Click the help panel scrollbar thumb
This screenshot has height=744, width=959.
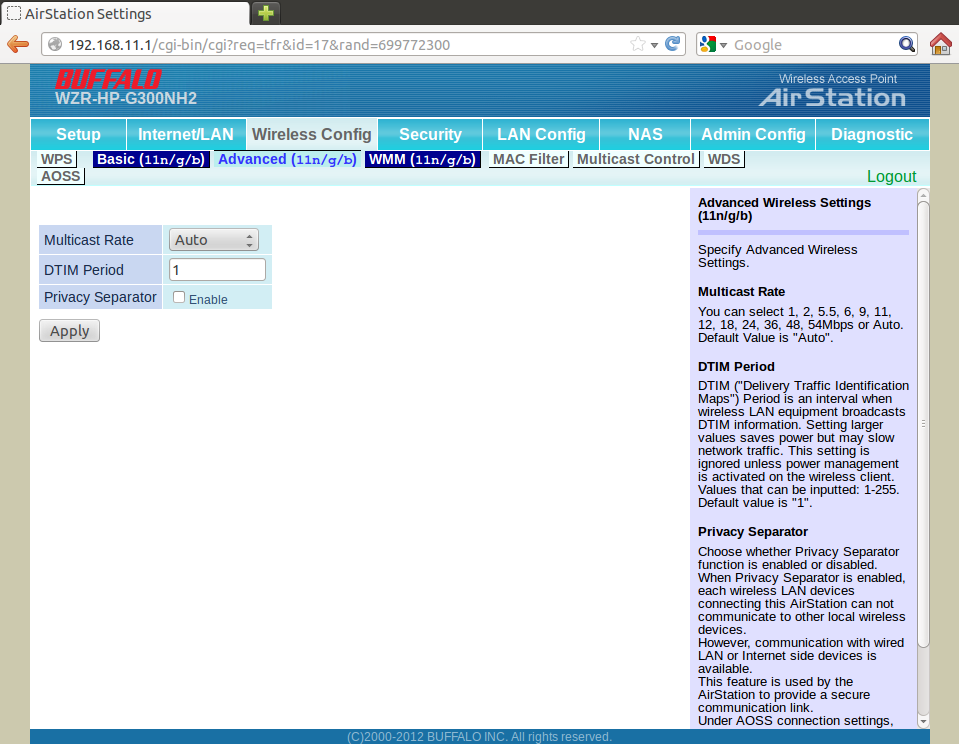pos(923,423)
